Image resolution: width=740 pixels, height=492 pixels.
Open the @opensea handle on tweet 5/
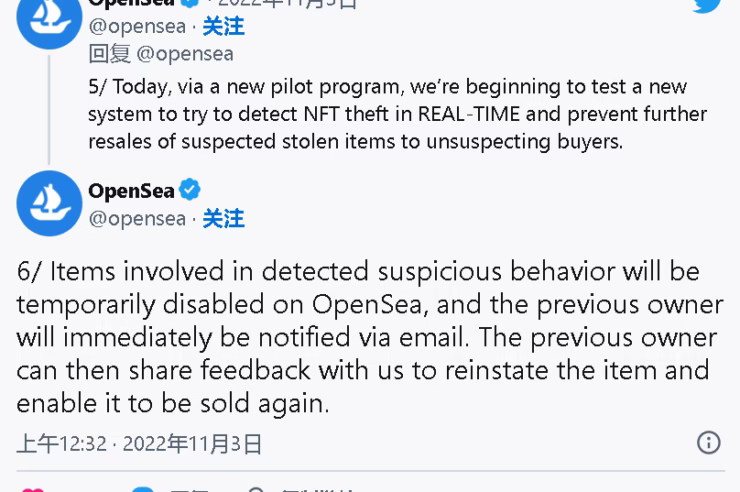[x=137, y=26]
